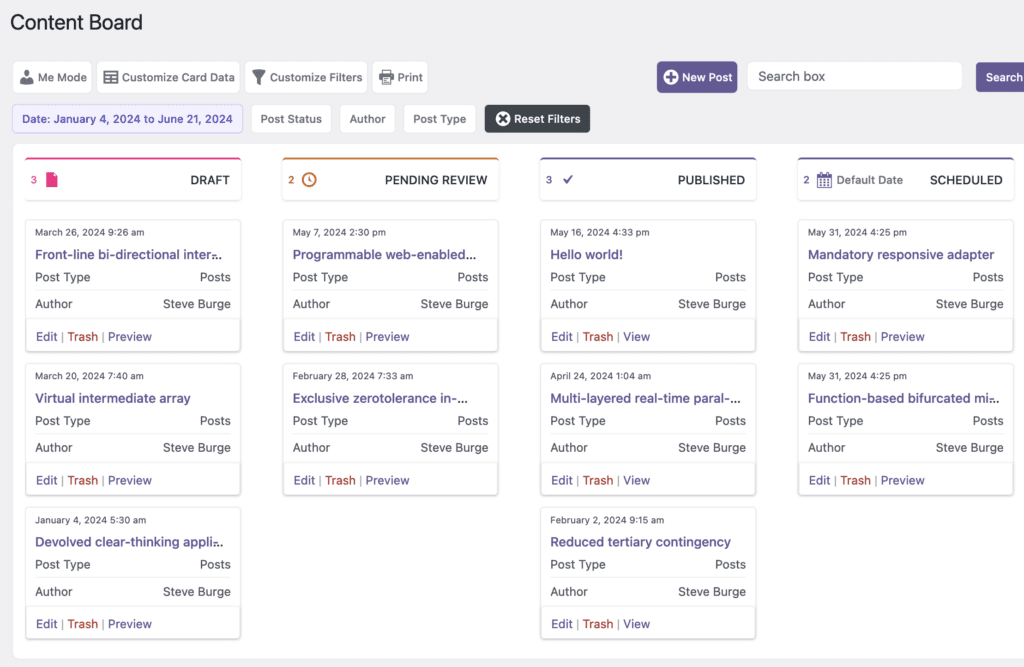Open the Post Status filter dropdown

291,118
